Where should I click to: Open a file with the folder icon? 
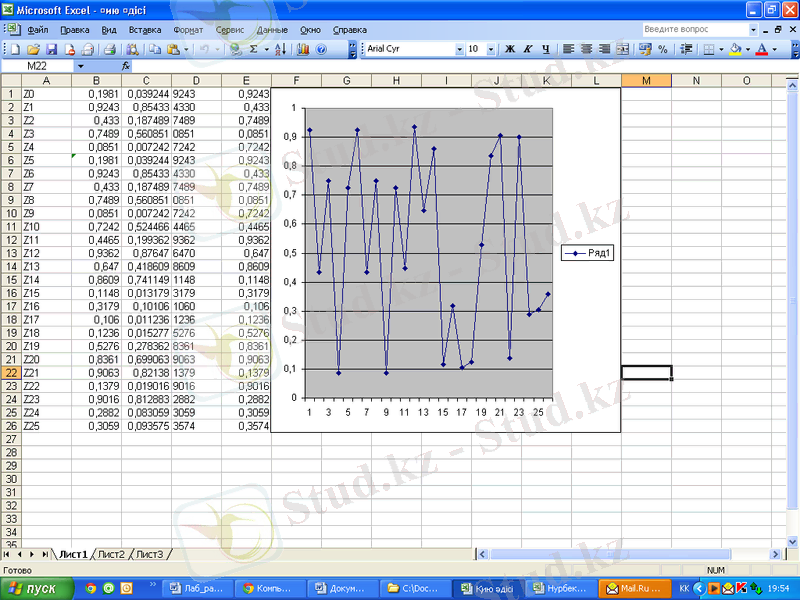33,48
